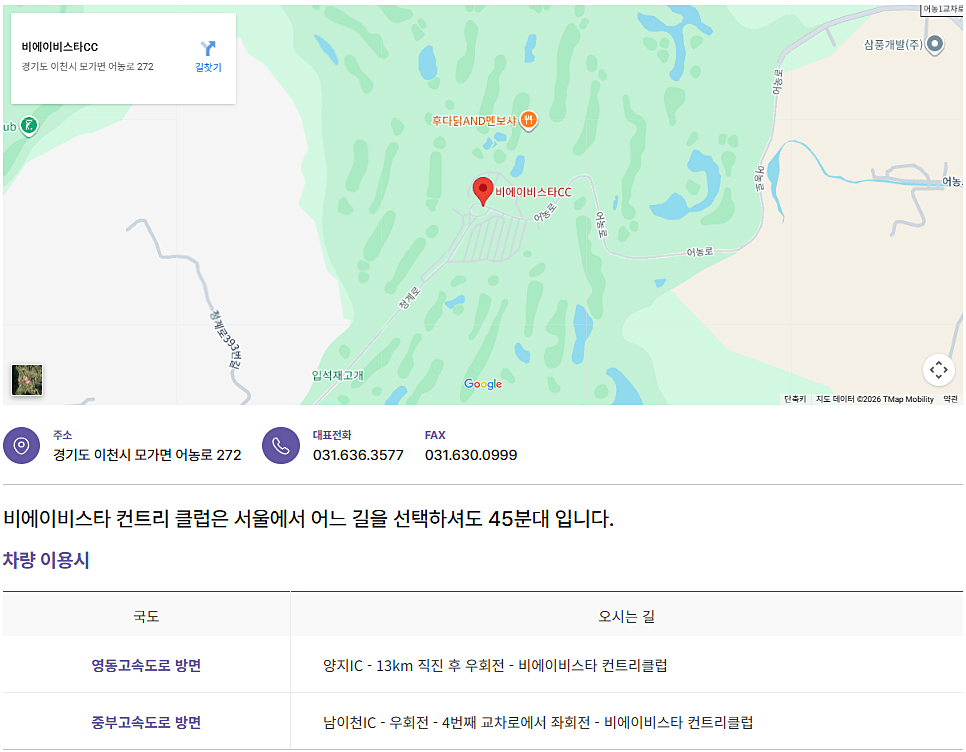This screenshot has width=966, height=752.
Task: Click the 길찾기 text link
Action: [208, 68]
